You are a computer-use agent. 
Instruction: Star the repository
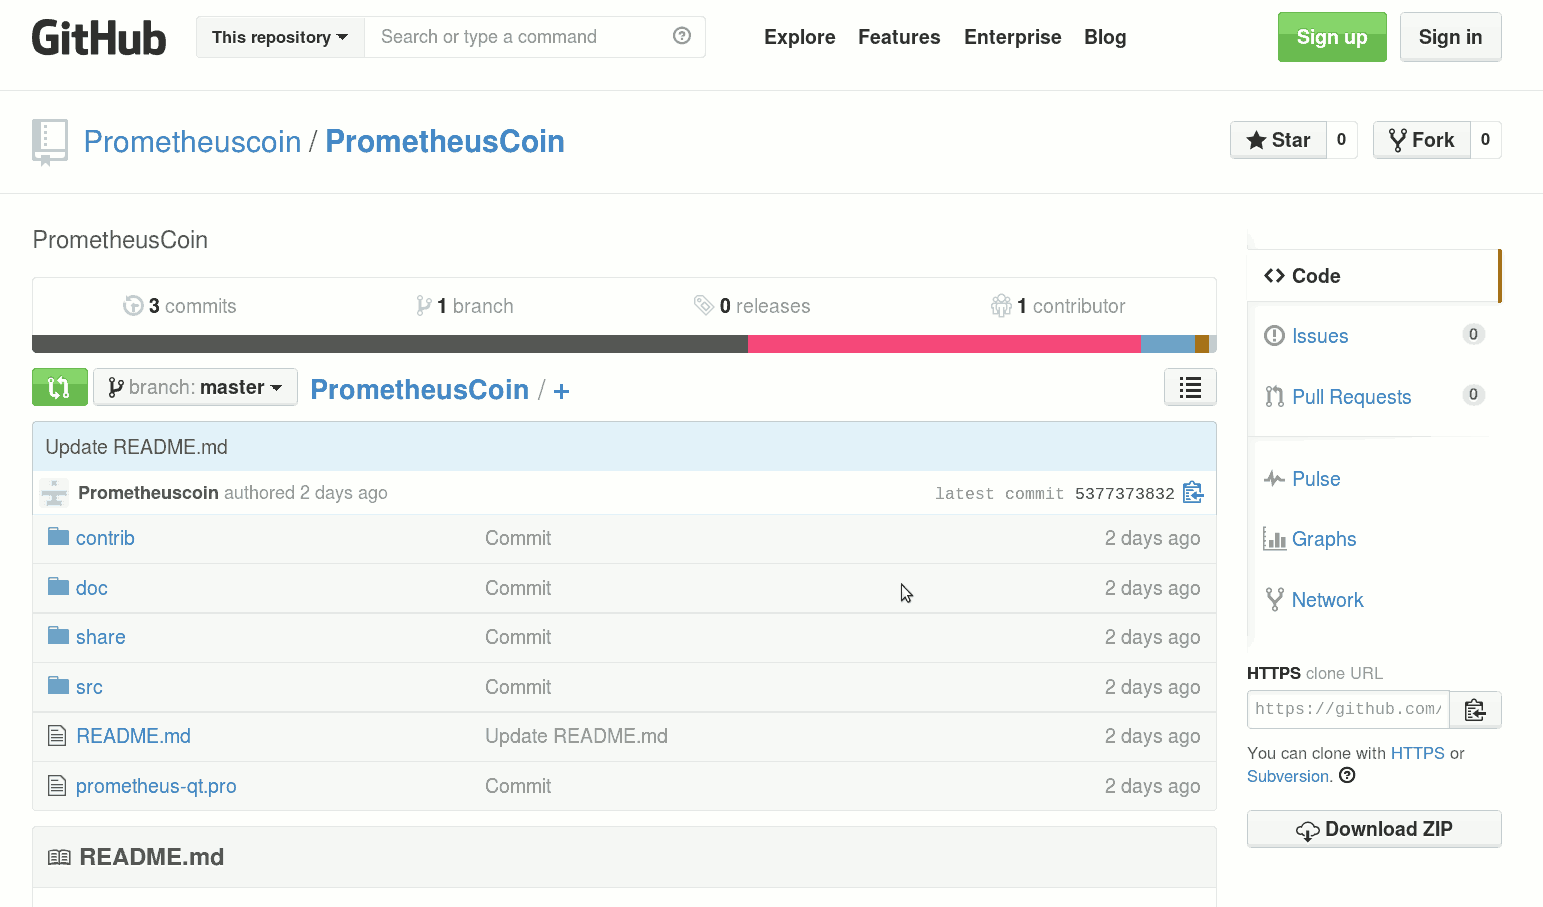(x=1278, y=140)
